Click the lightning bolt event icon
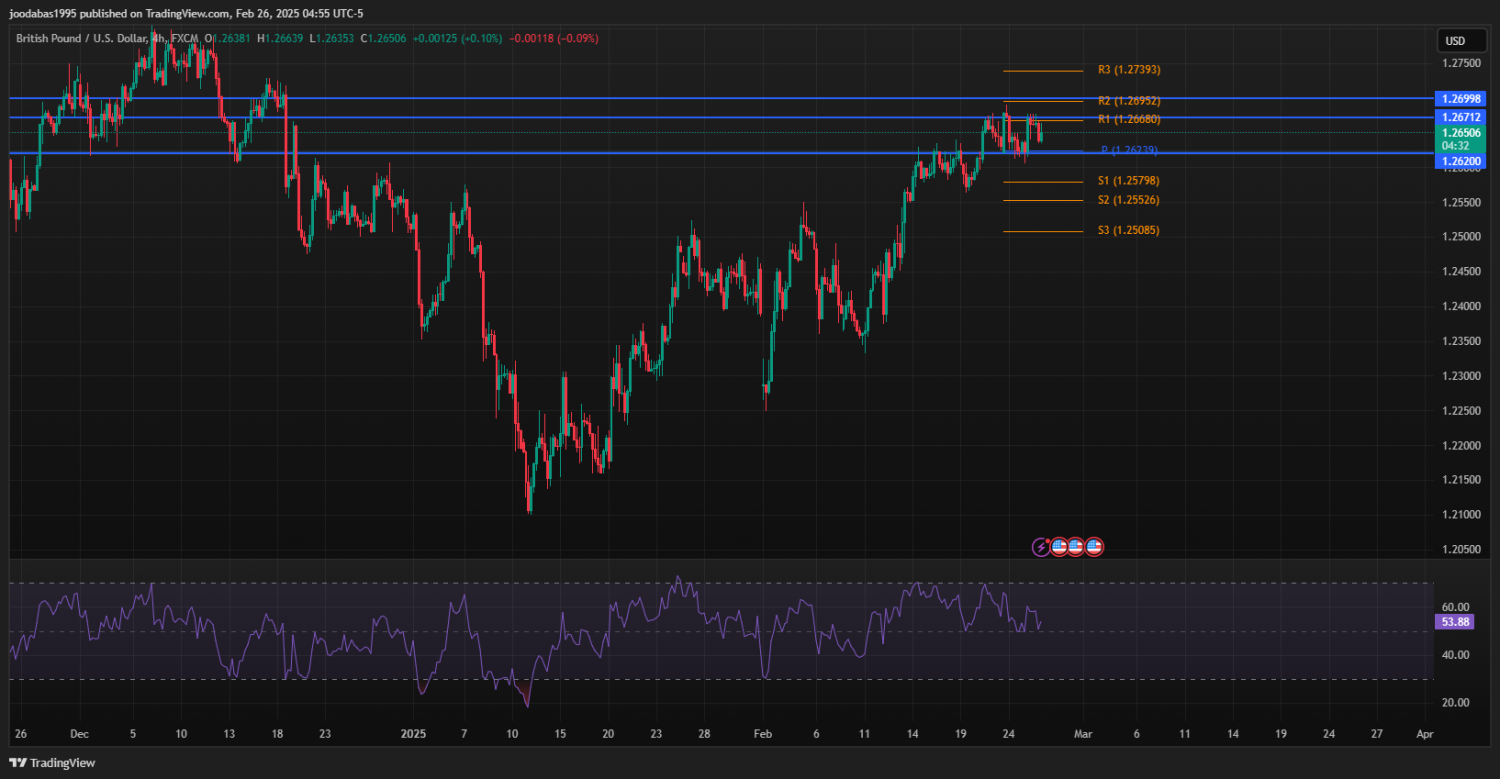1500x779 pixels. pos(1041,547)
